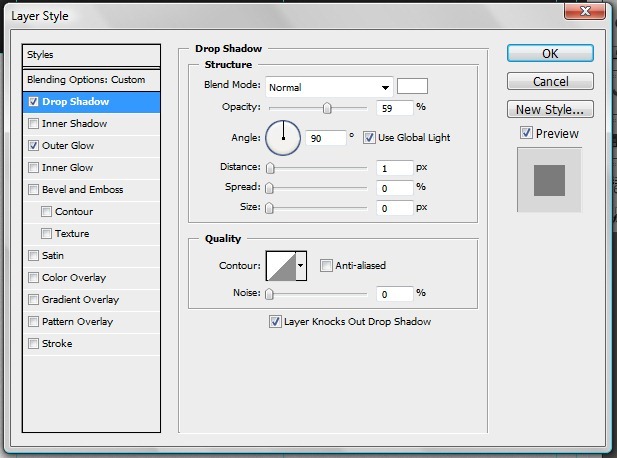Select Blending Options: Custom entry

pyautogui.click(x=92, y=79)
